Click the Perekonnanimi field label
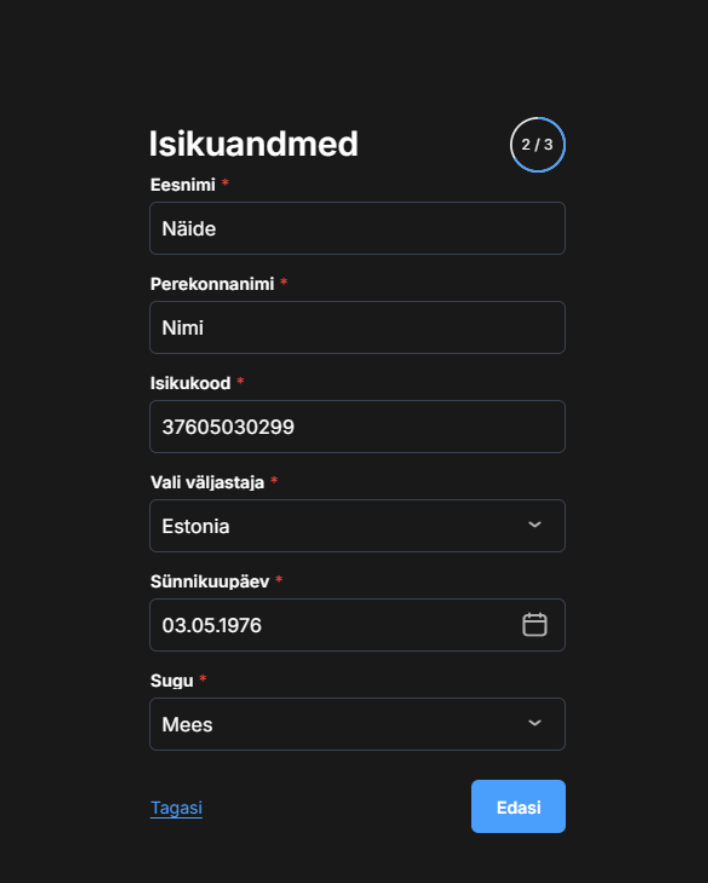 [212, 284]
